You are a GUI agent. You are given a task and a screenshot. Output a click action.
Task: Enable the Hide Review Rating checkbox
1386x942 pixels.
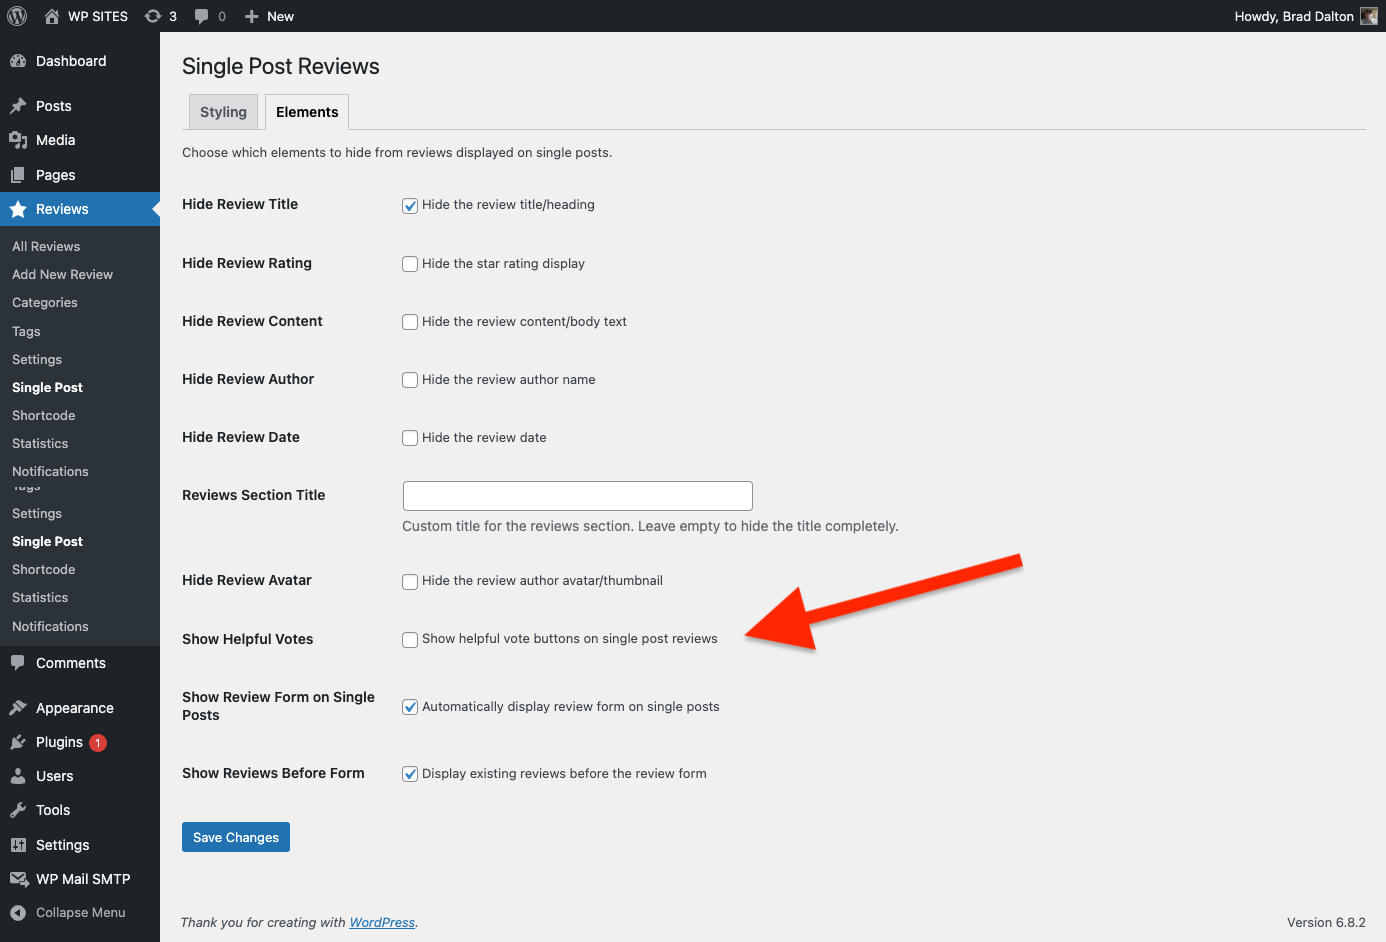(x=410, y=264)
